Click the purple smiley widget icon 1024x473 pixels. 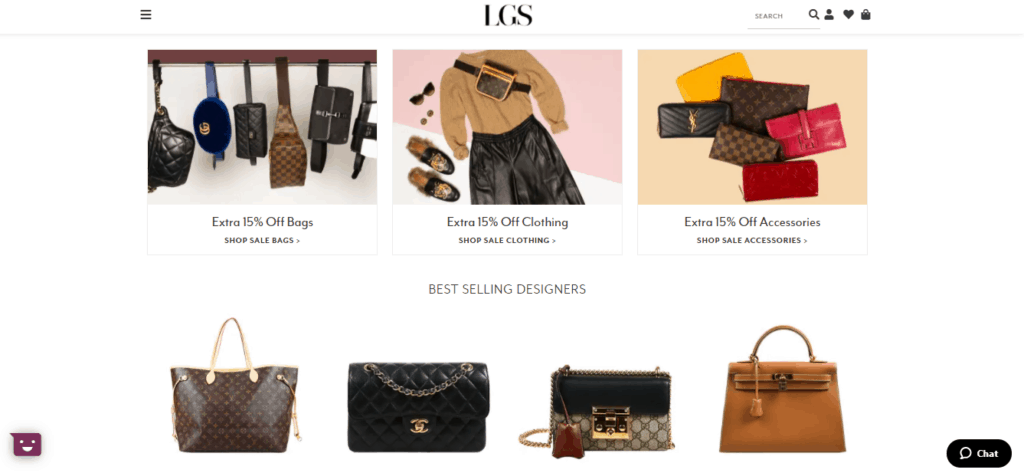[x=26, y=444]
